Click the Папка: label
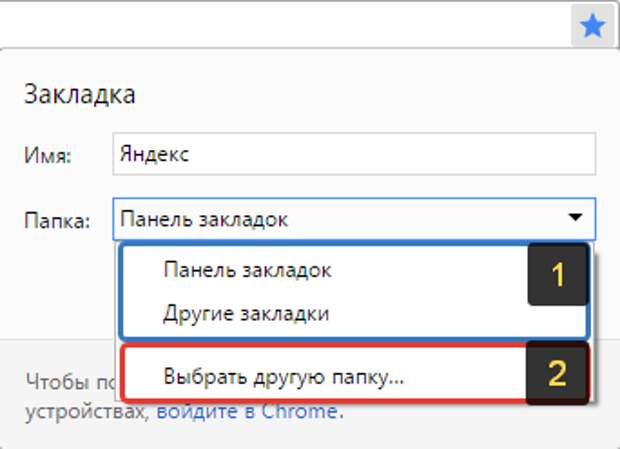The width and height of the screenshot is (620, 449). (x=57, y=219)
